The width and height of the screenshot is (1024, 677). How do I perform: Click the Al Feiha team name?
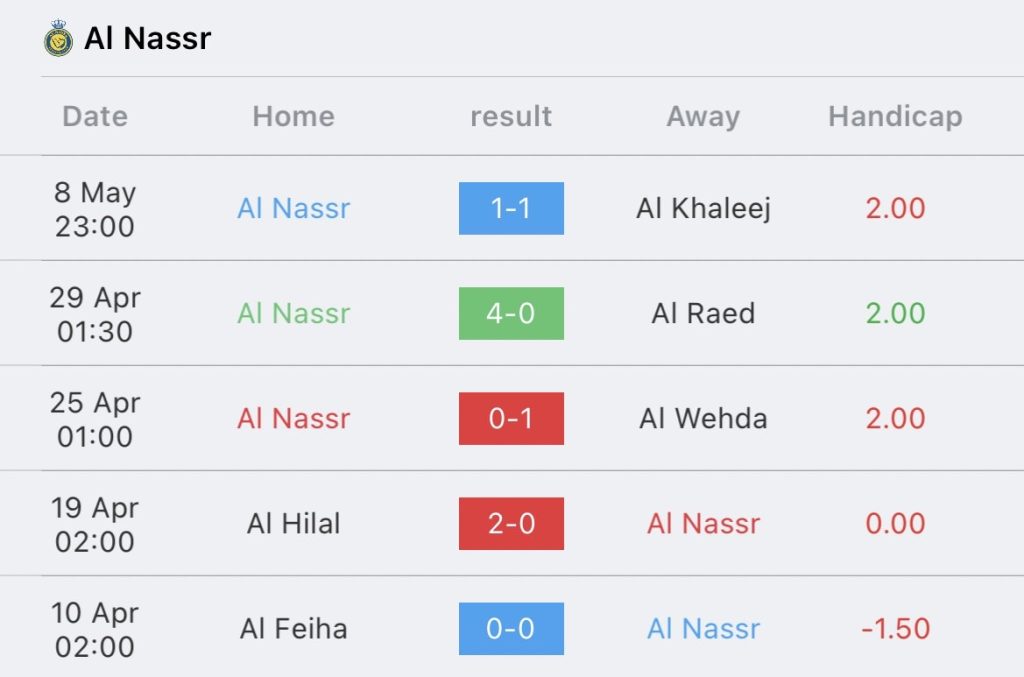[293, 628]
